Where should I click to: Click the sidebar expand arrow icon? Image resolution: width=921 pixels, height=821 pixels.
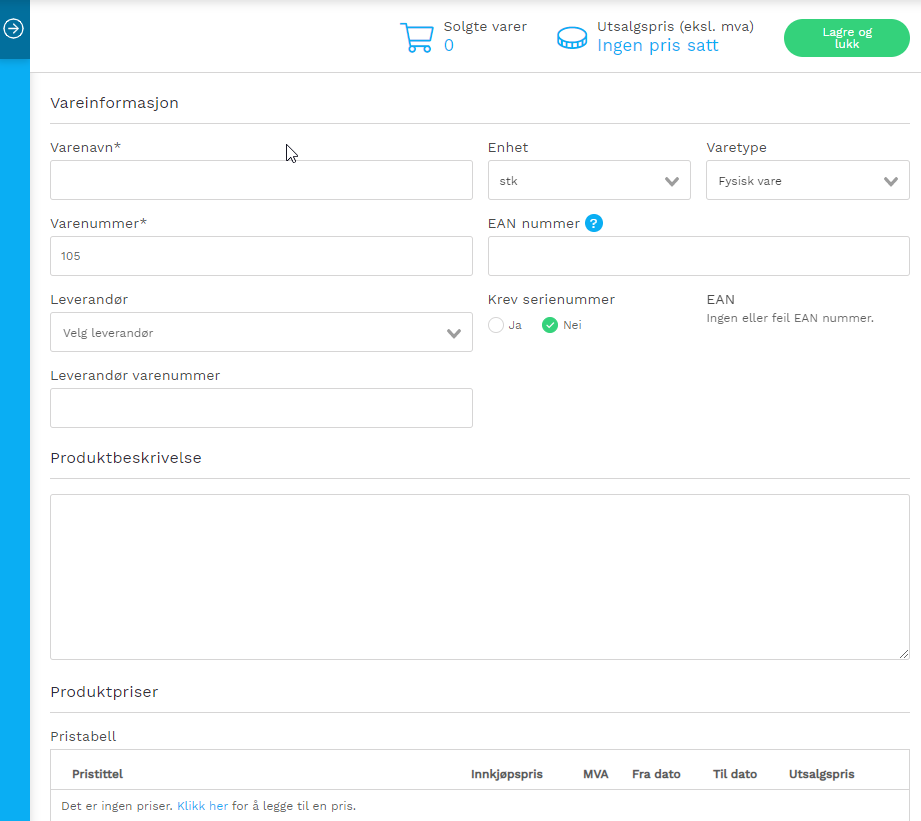(14, 28)
